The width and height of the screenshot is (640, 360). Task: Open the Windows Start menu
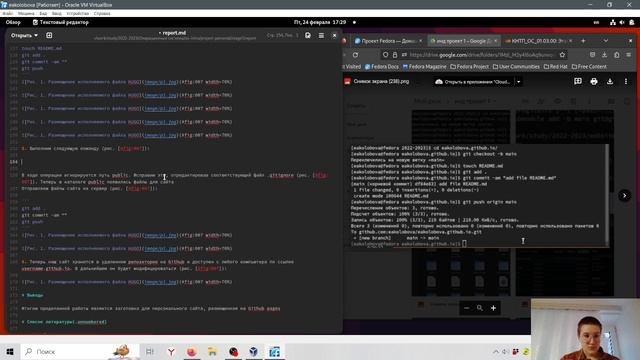10,351
